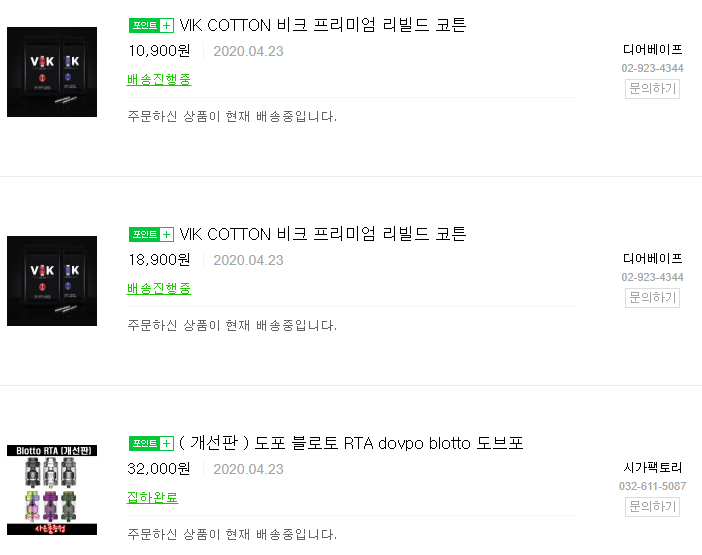Check 배송진행중 status for the 10,900원 order
702x555 pixels.
tap(159, 79)
